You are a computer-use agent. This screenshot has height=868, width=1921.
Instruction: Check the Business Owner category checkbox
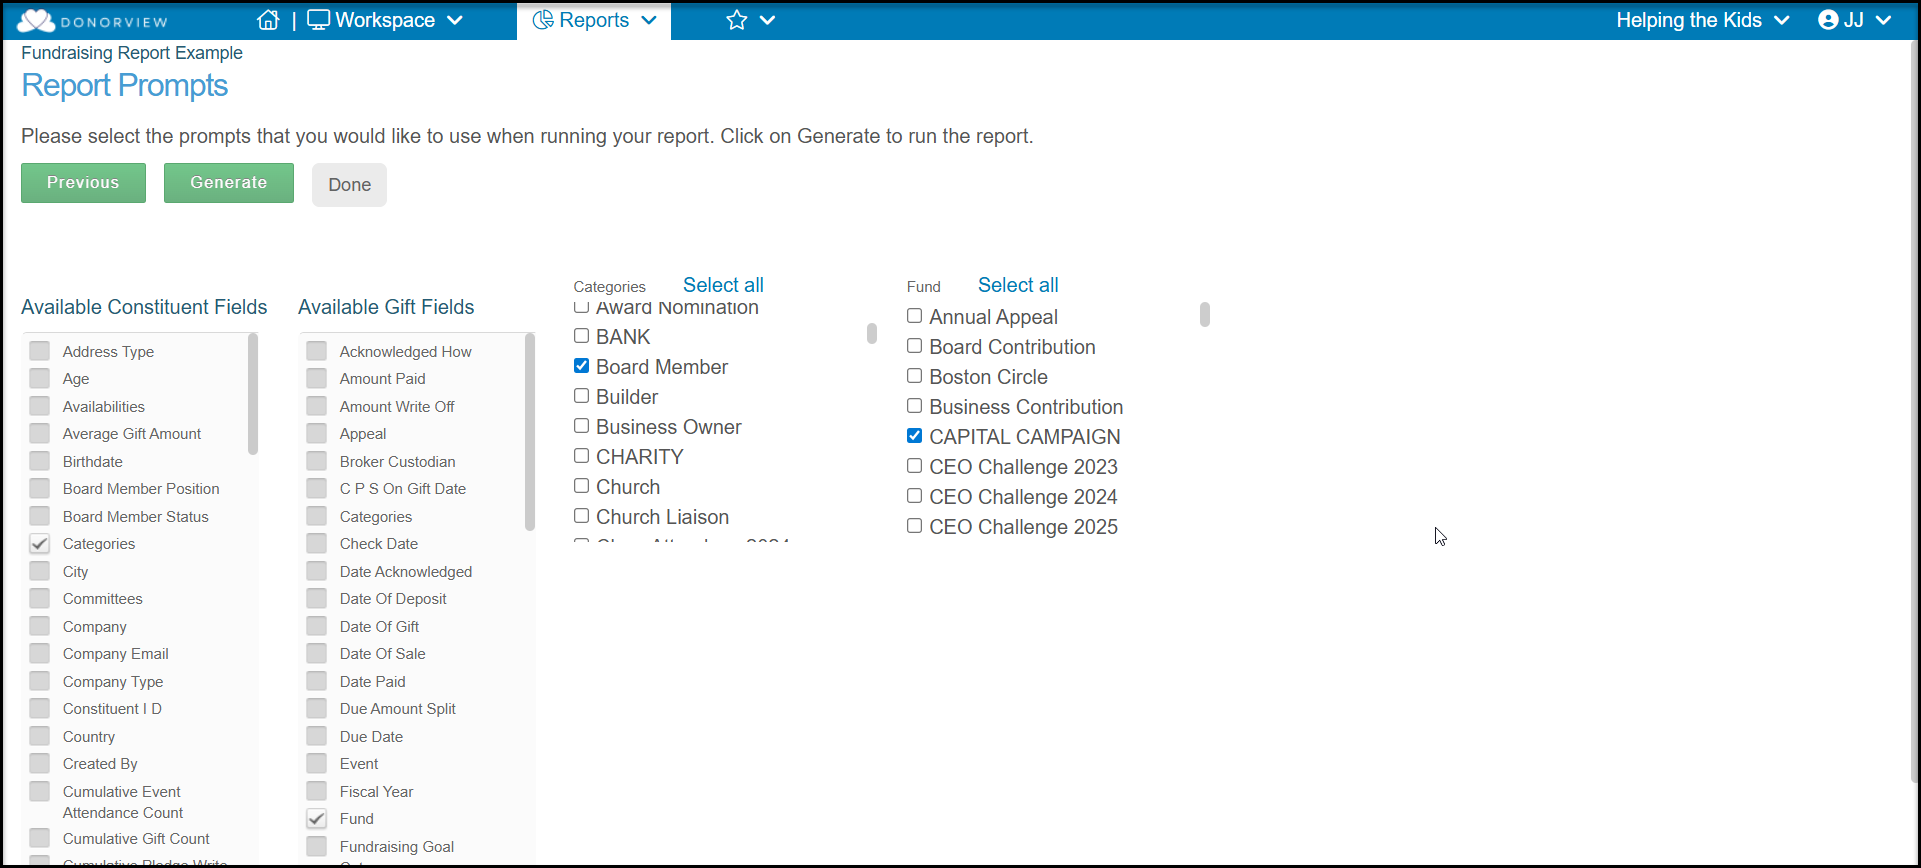coord(581,426)
